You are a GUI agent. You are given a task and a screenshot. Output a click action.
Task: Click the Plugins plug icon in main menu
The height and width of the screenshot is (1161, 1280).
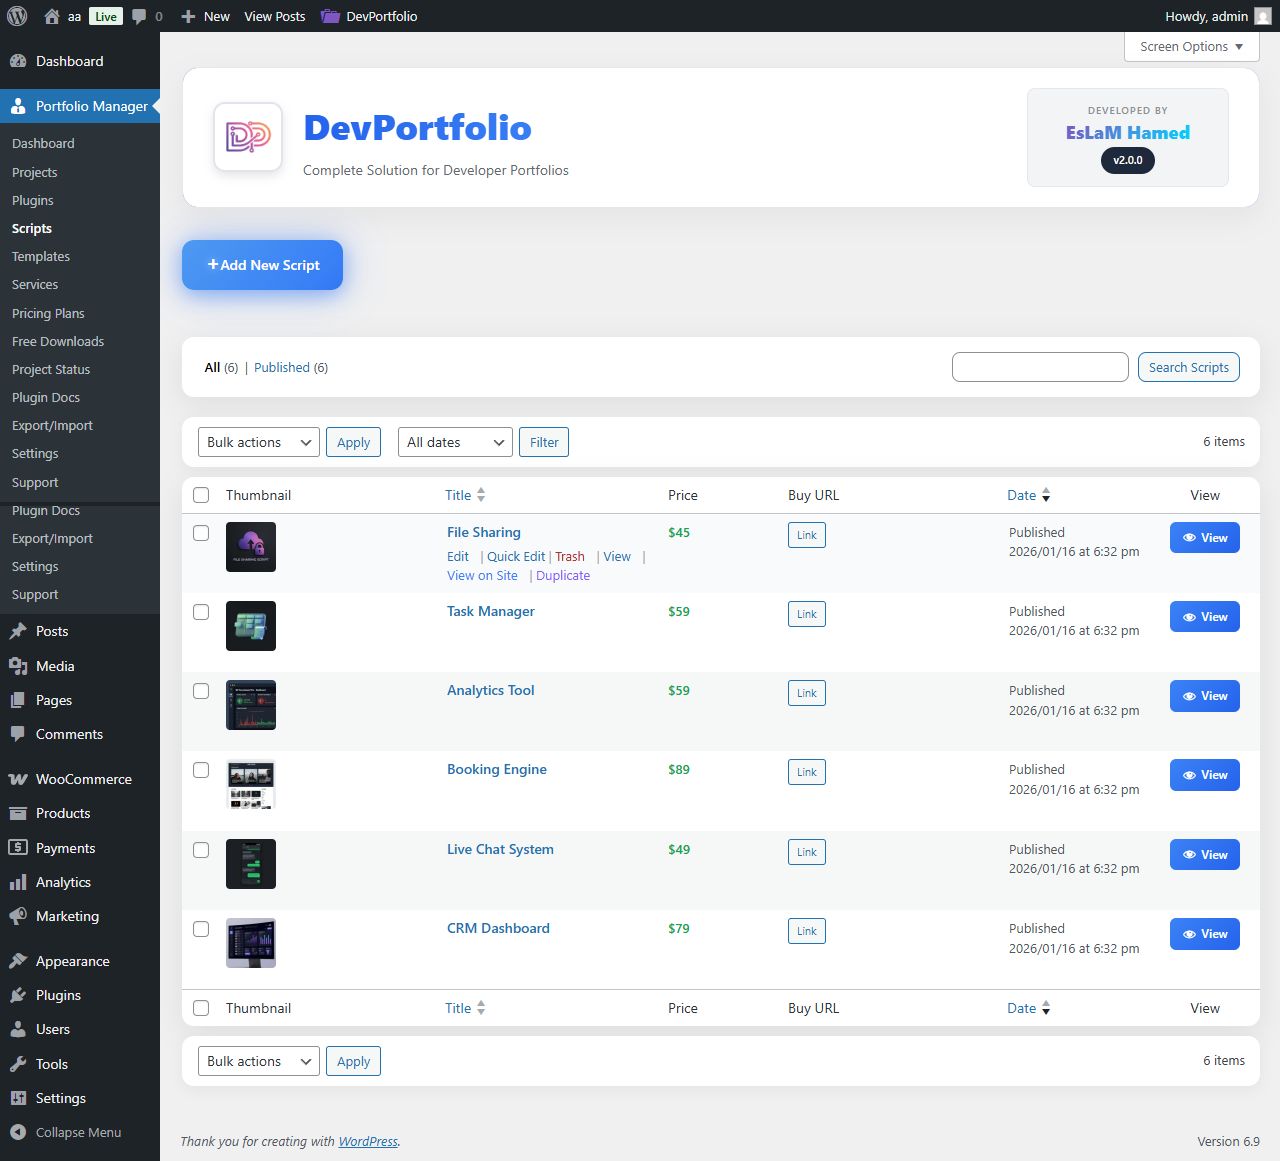(18, 995)
